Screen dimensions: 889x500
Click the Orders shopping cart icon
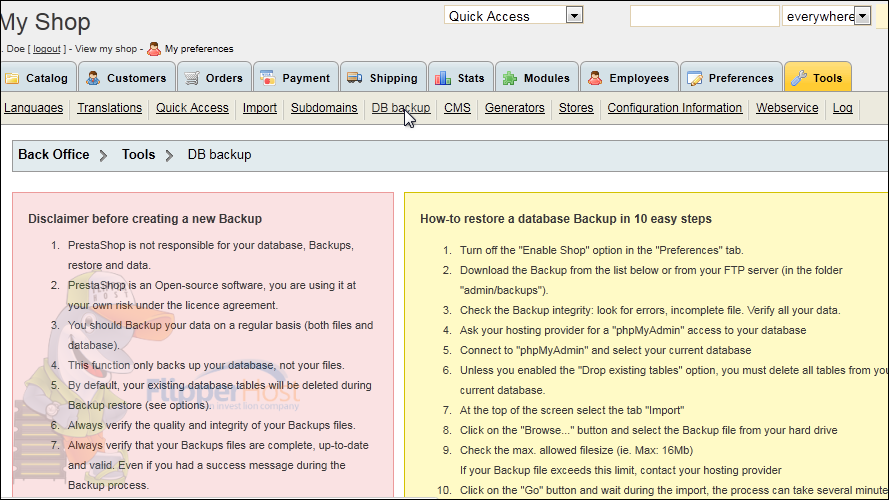point(192,78)
